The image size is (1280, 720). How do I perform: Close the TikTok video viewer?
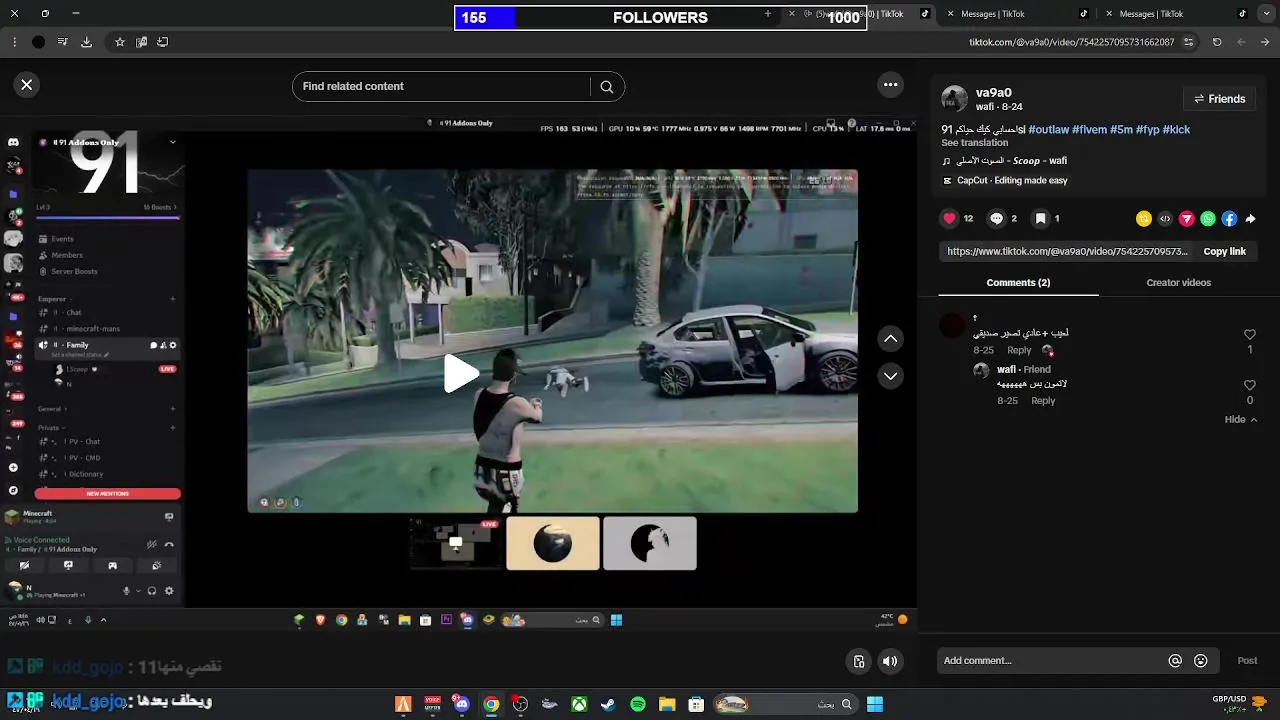point(27,85)
